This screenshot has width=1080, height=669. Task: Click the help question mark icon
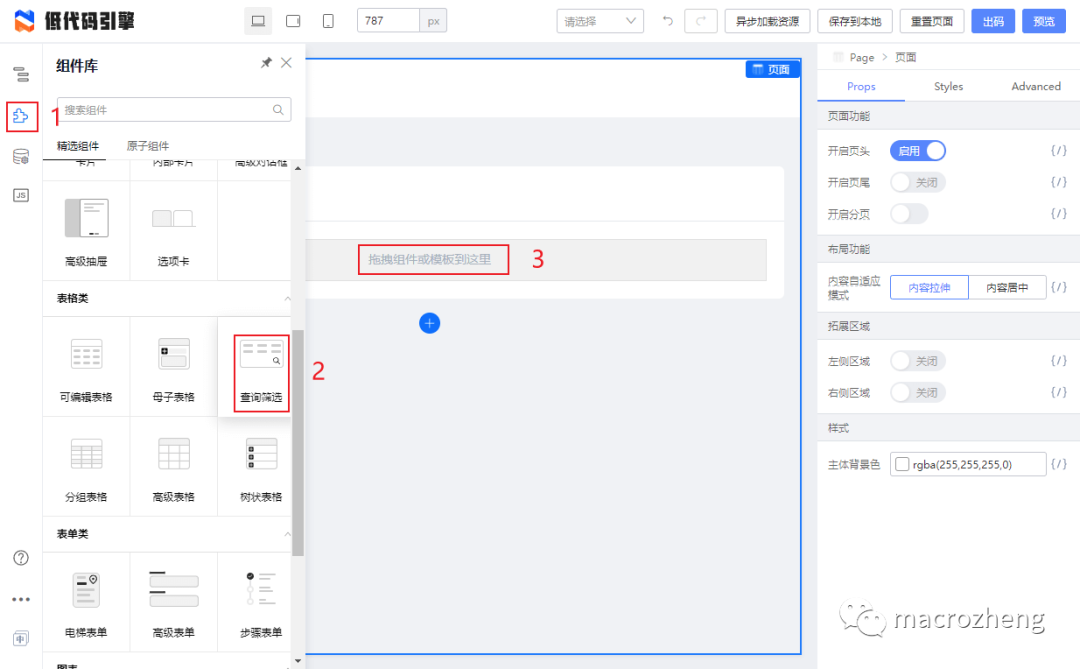pyautogui.click(x=21, y=558)
